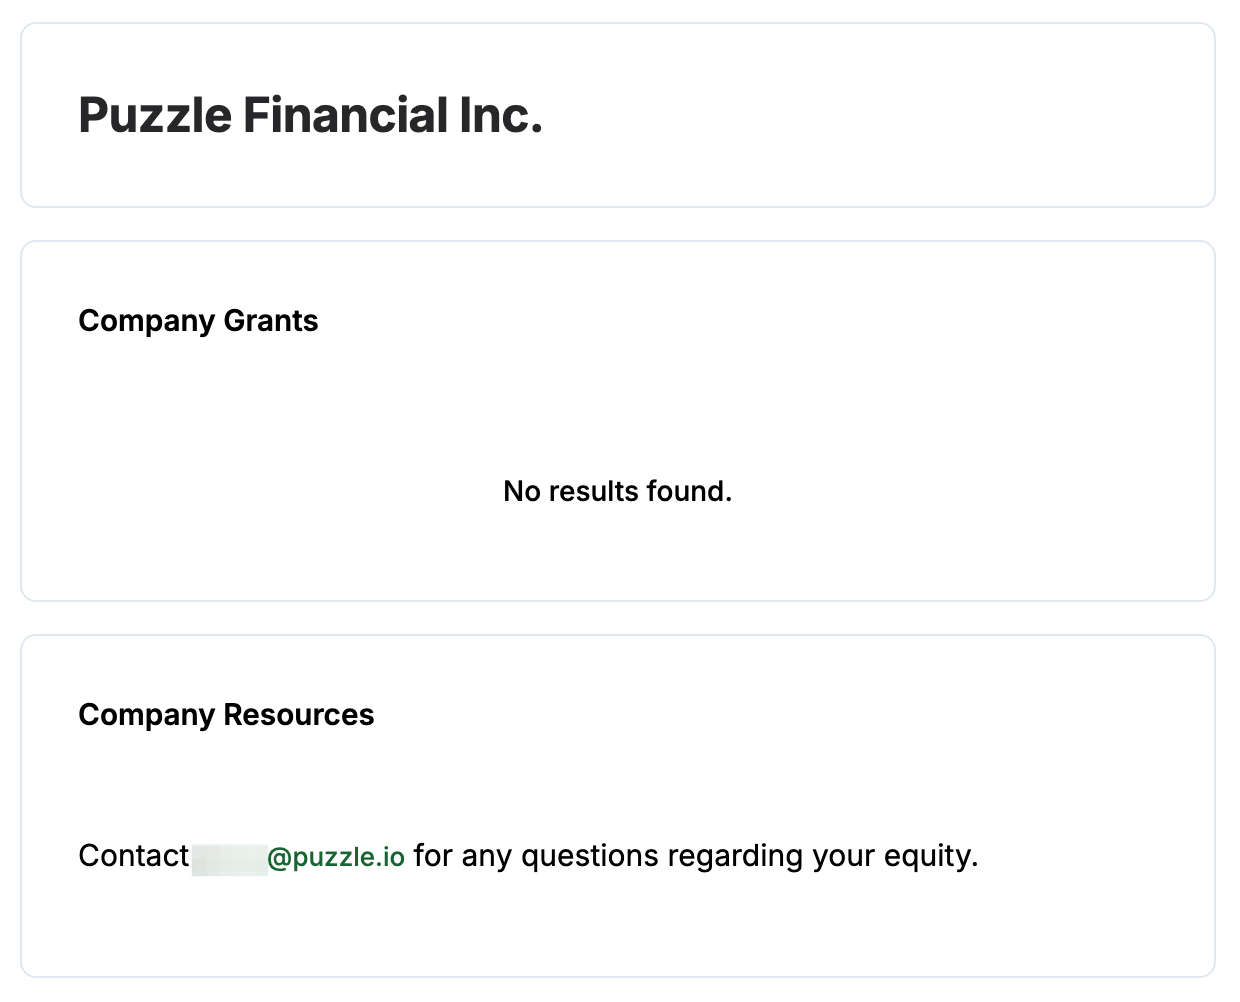
Task: Select the Company Resources heading
Action: pos(226,715)
